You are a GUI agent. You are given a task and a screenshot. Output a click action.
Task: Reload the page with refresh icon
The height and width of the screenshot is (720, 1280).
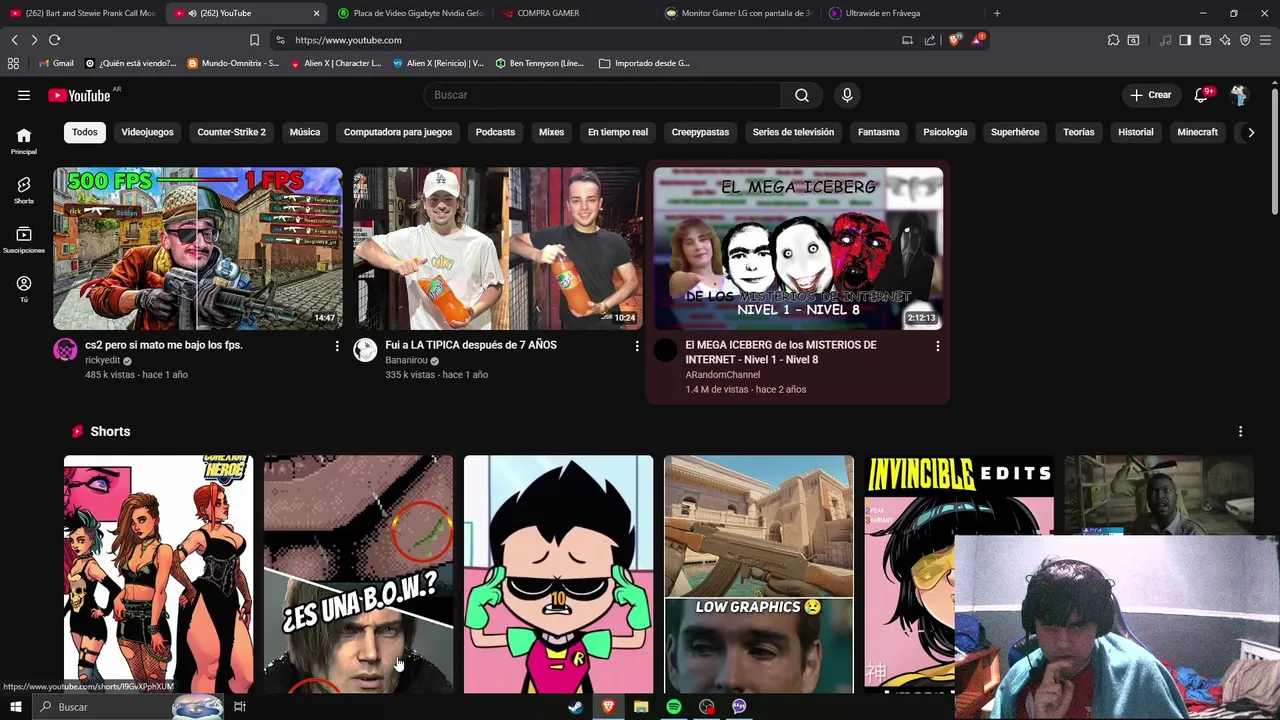click(x=54, y=40)
